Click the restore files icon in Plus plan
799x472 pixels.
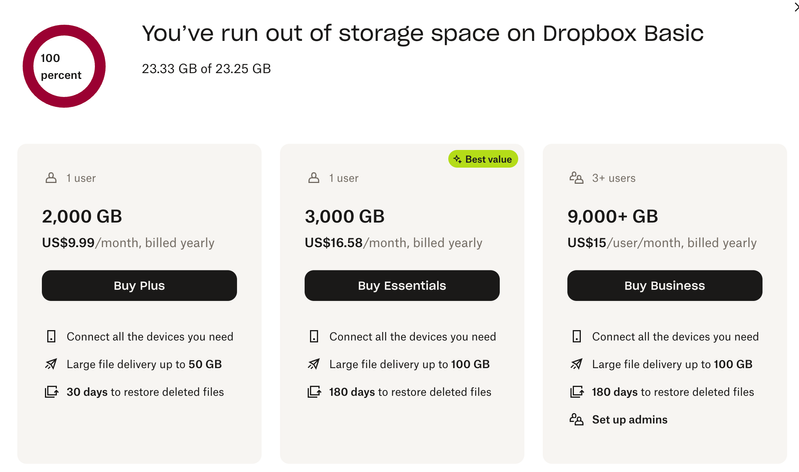coord(51,392)
